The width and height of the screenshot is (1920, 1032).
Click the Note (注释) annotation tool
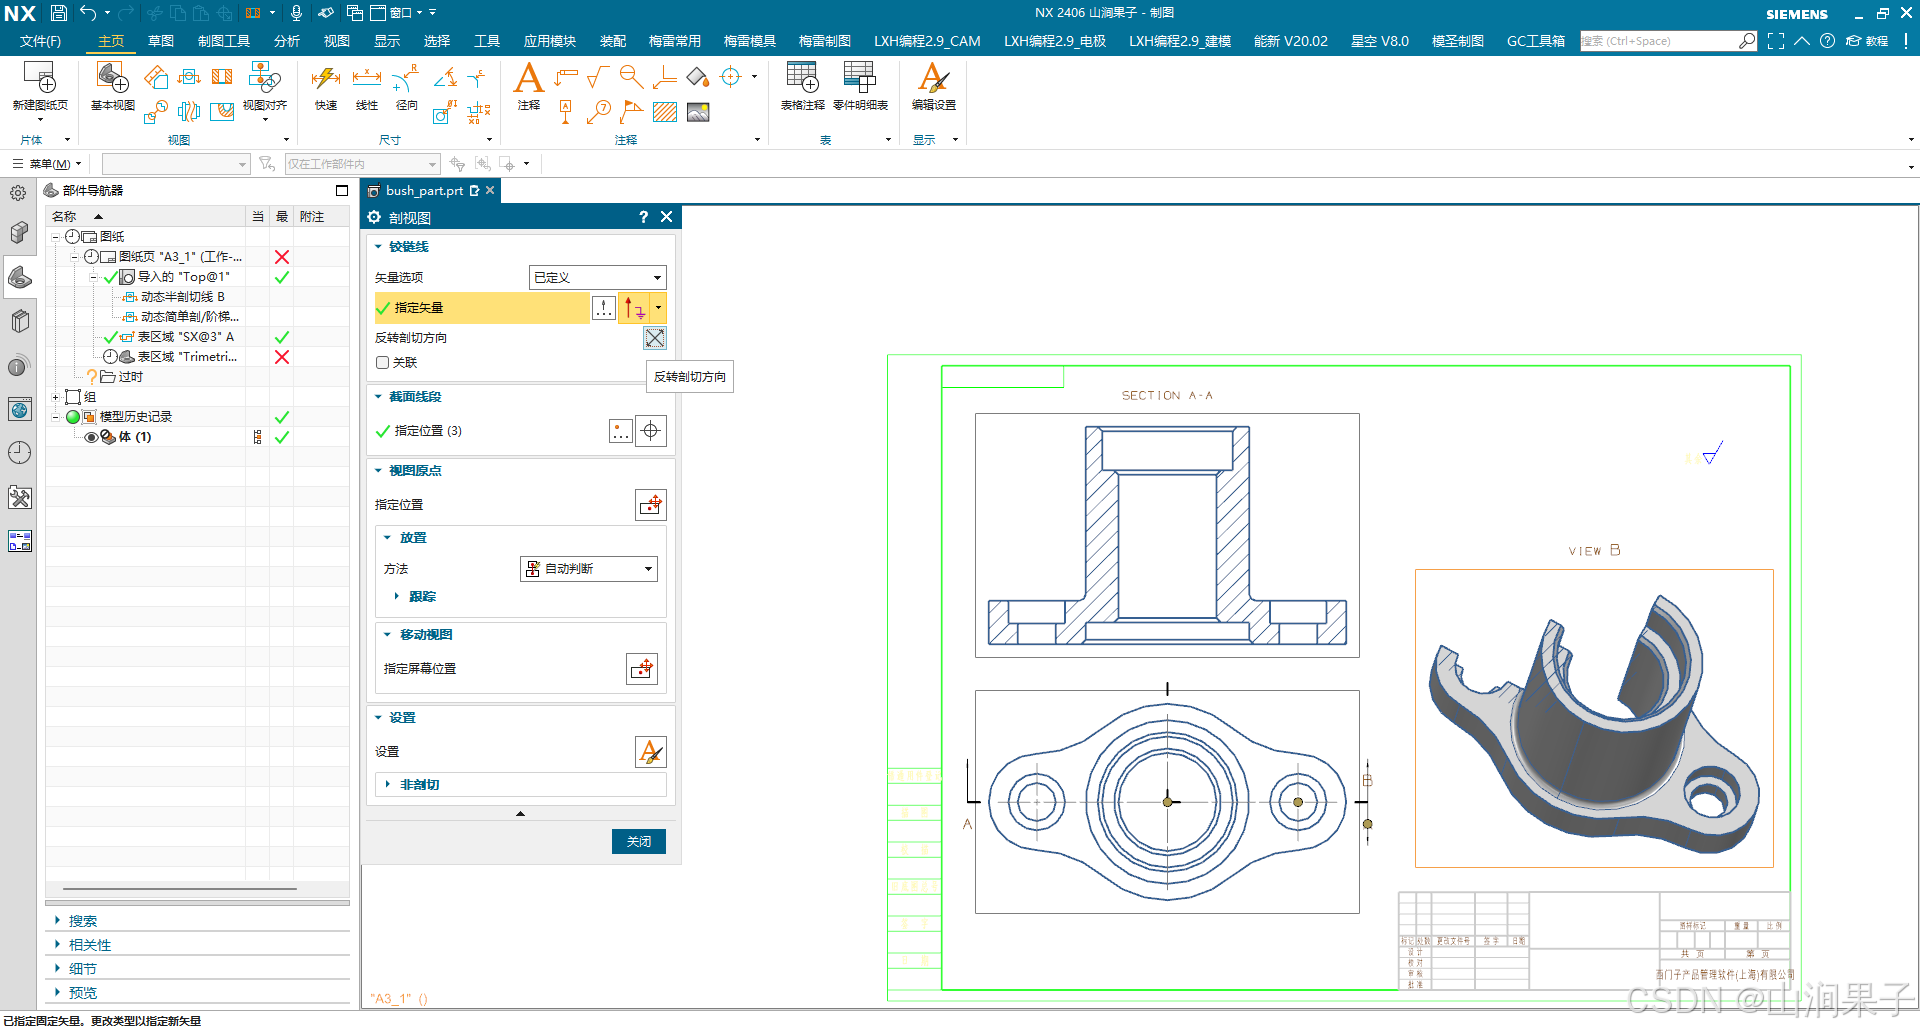[529, 78]
